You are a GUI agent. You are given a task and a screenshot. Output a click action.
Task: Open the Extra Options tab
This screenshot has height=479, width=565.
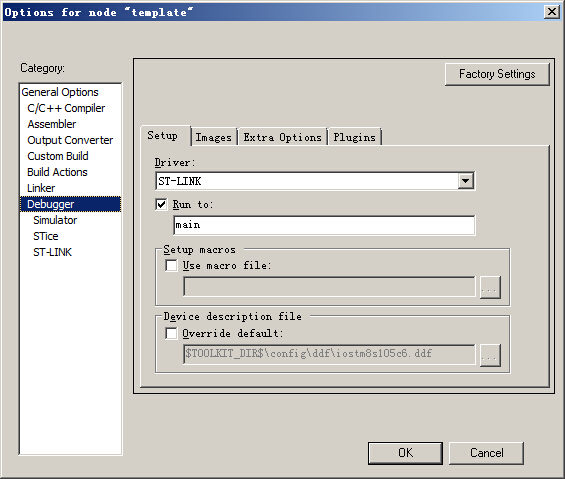click(282, 137)
